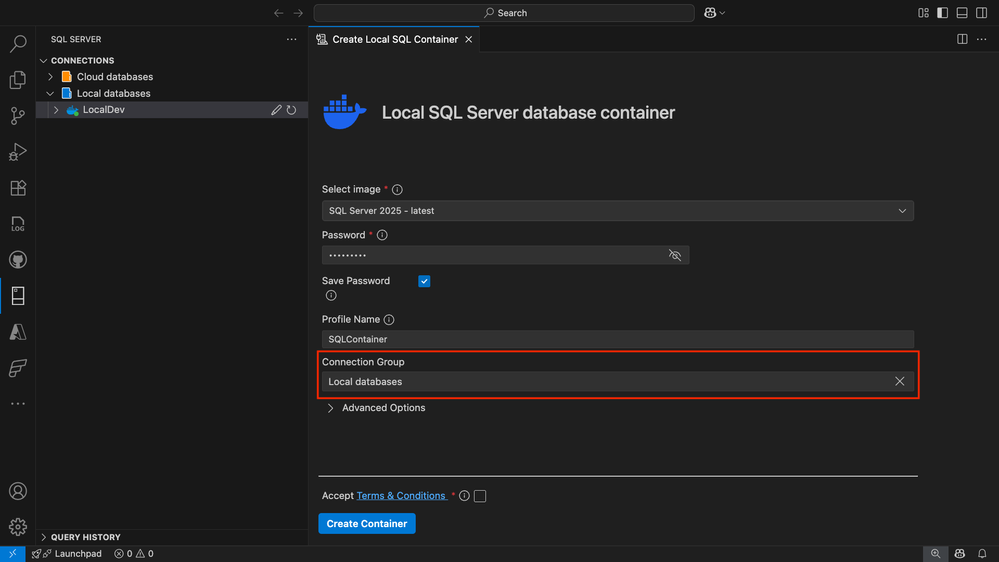The height and width of the screenshot is (562, 999).
Task: Open Copilot status in status bar
Action: (x=959, y=554)
